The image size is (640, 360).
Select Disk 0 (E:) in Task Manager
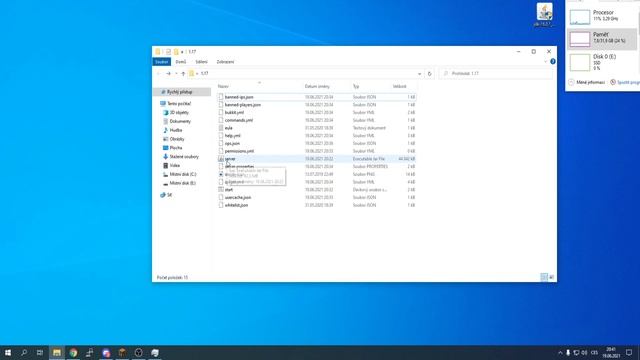(x=602, y=62)
